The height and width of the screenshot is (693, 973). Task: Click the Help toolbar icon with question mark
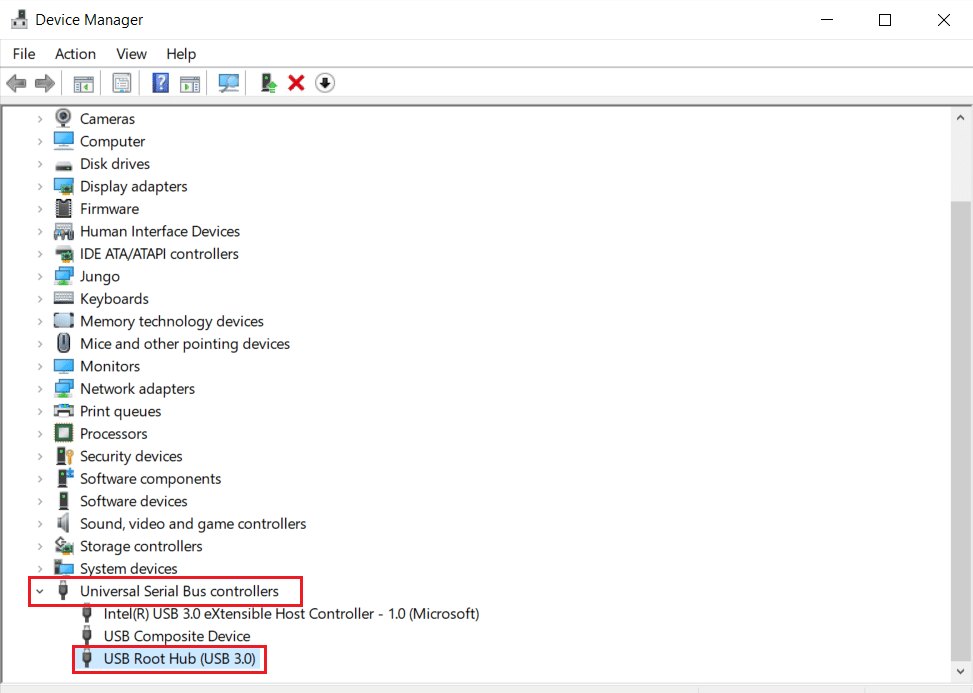[x=160, y=83]
